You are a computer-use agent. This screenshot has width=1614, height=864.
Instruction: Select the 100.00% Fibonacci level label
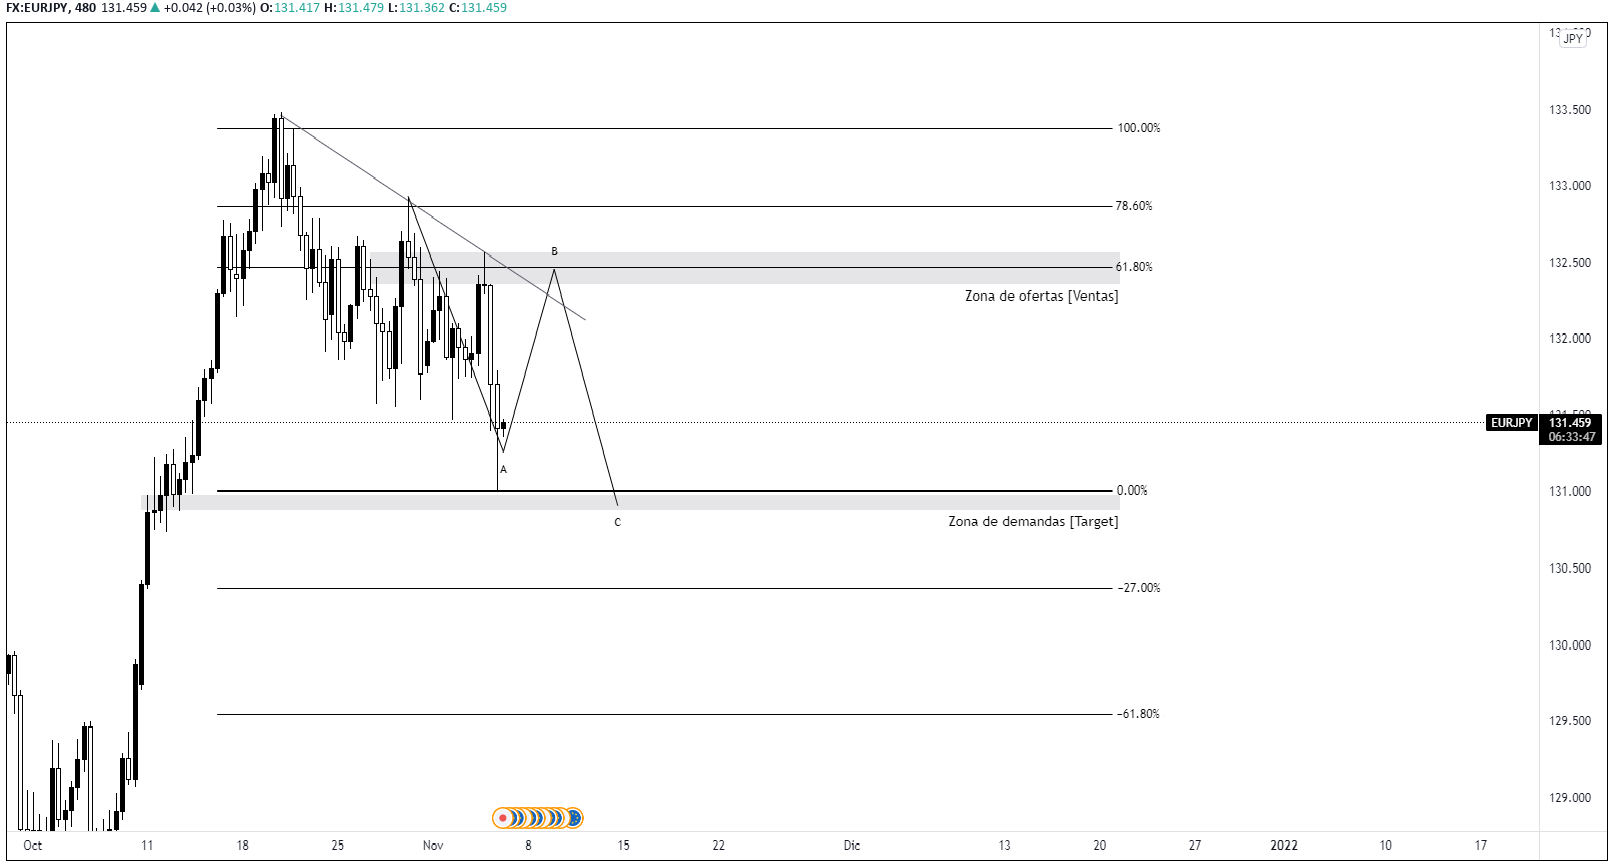click(1138, 128)
